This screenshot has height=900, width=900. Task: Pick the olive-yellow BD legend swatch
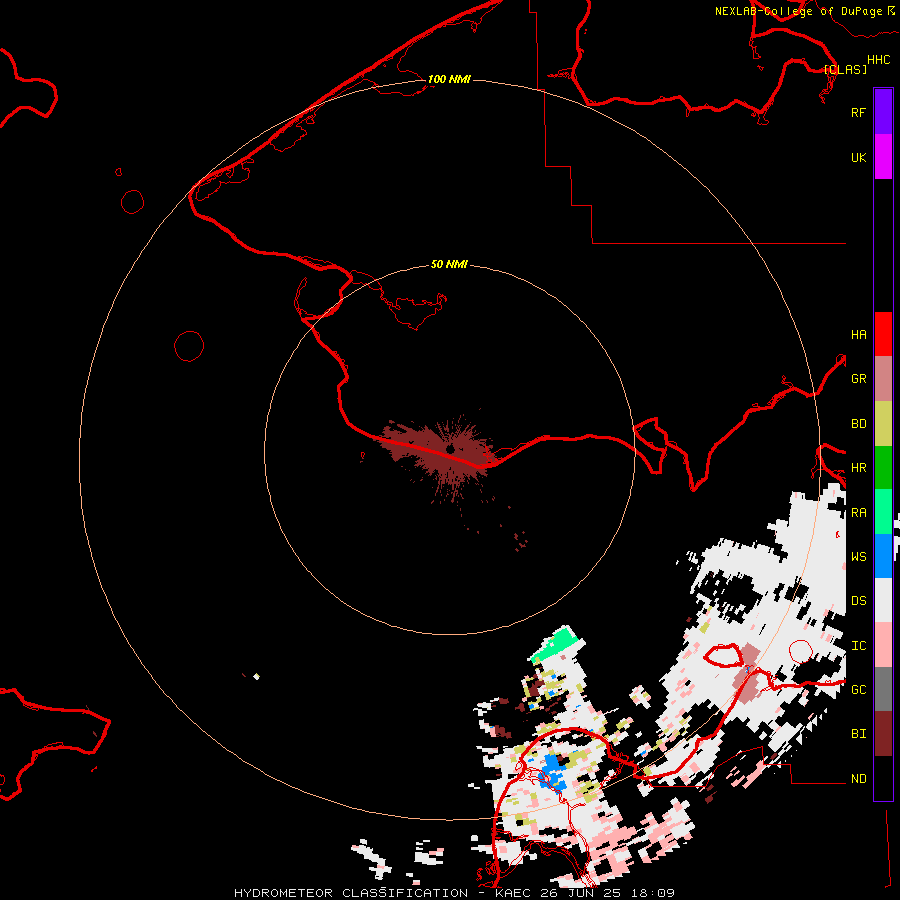[x=883, y=424]
